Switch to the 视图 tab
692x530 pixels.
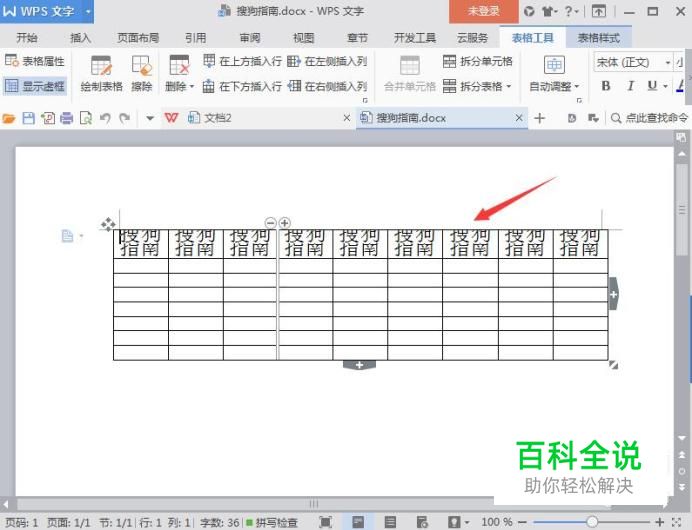click(304, 38)
